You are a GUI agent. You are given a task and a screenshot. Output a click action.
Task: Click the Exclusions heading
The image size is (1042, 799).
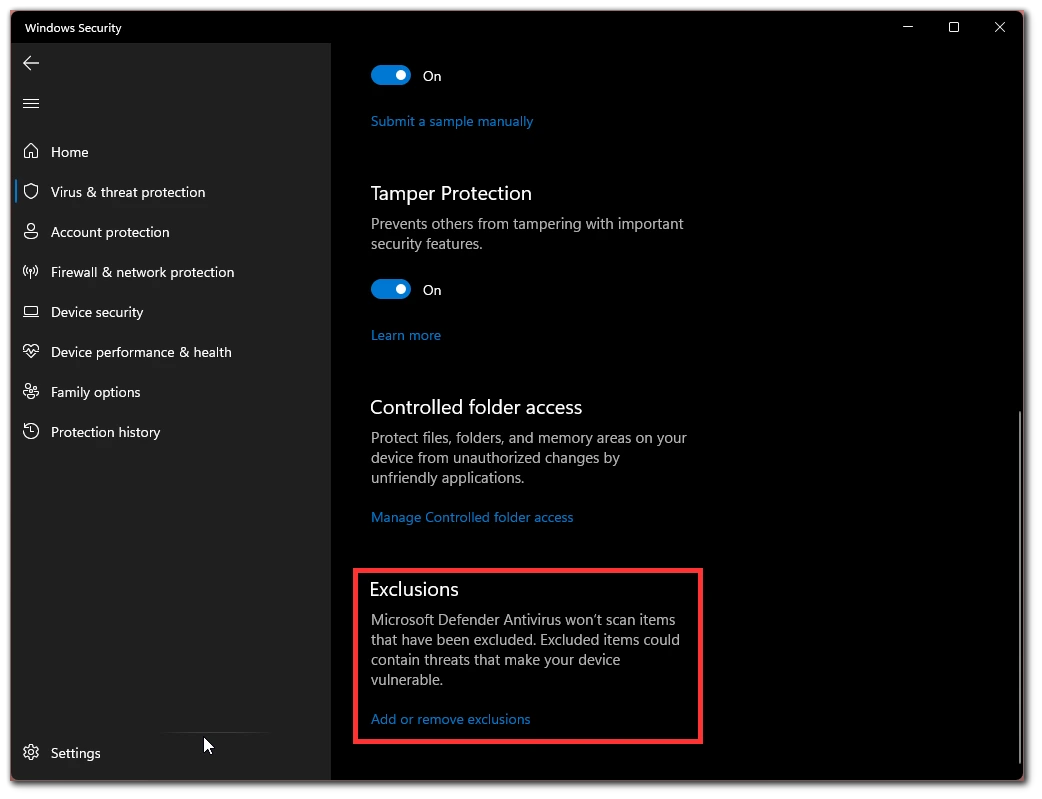click(x=414, y=590)
